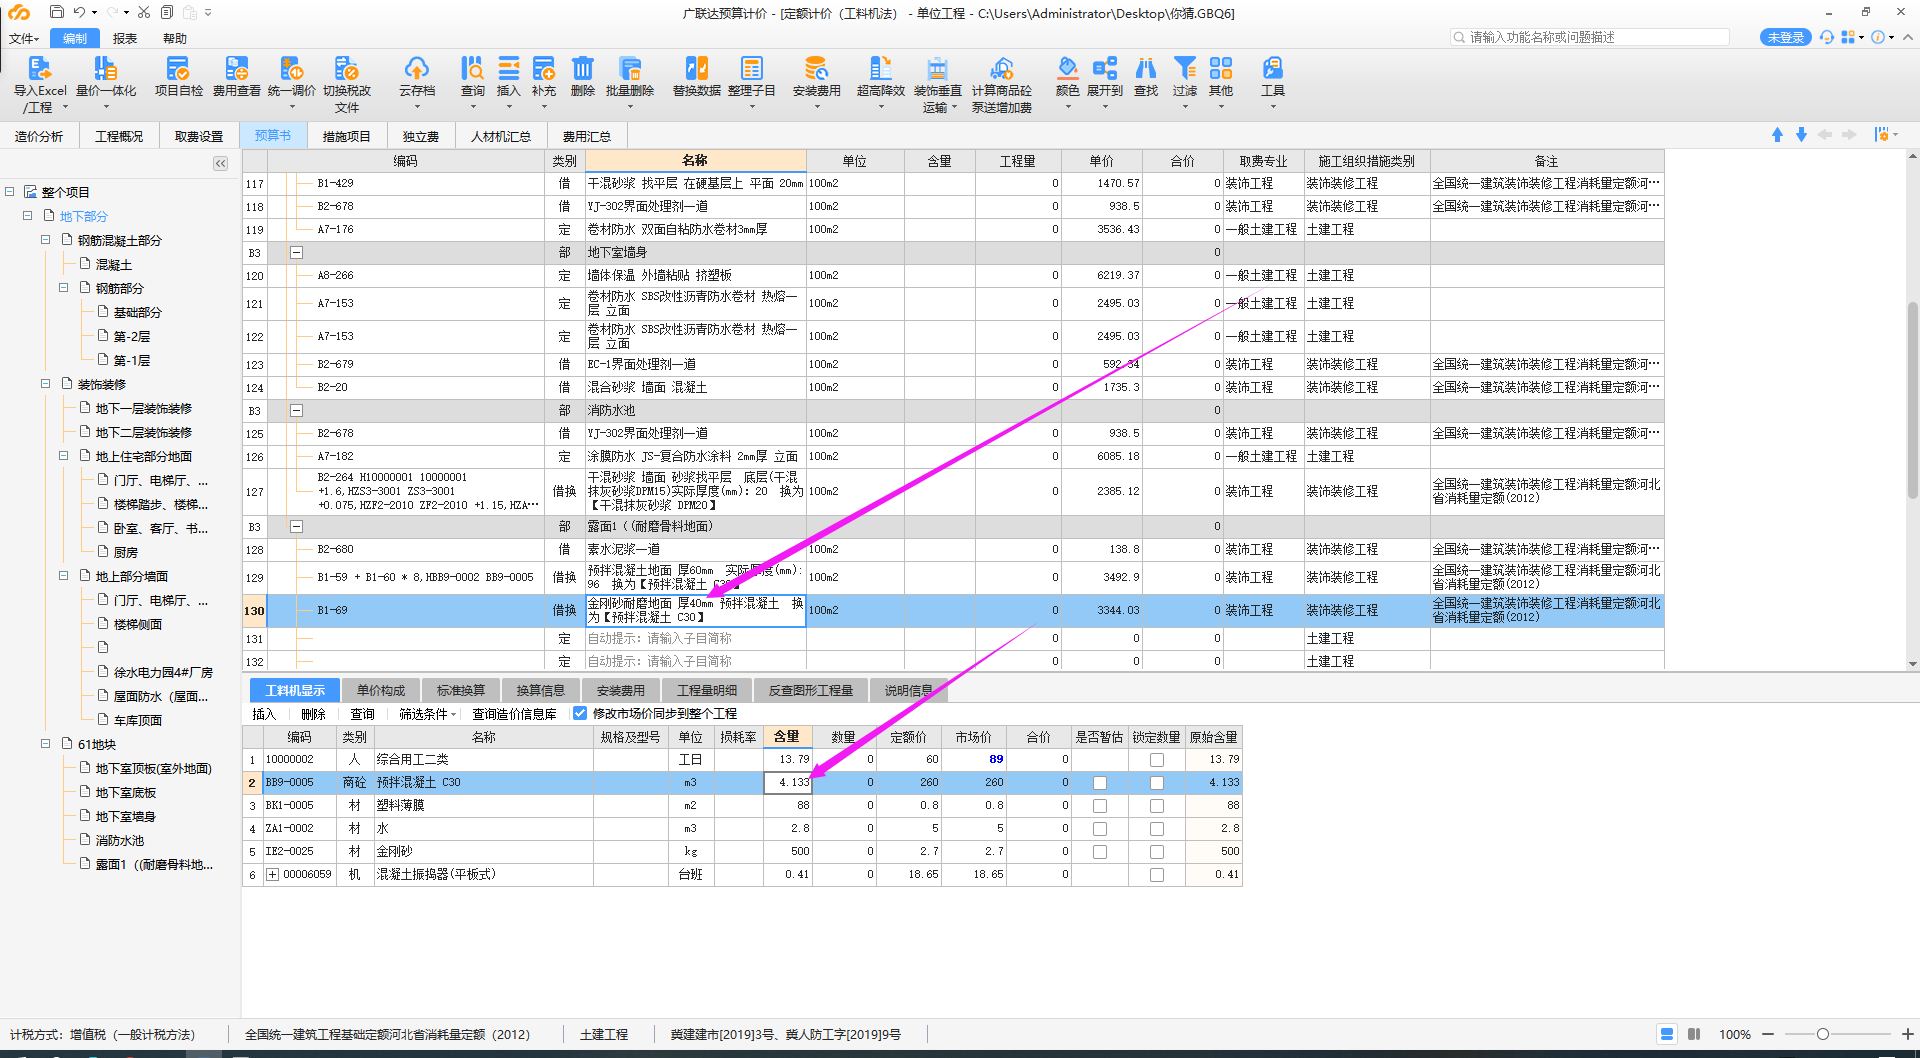The image size is (1920, 1058).
Task: Click the 安装费用 installation fee icon
Action: (x=816, y=68)
